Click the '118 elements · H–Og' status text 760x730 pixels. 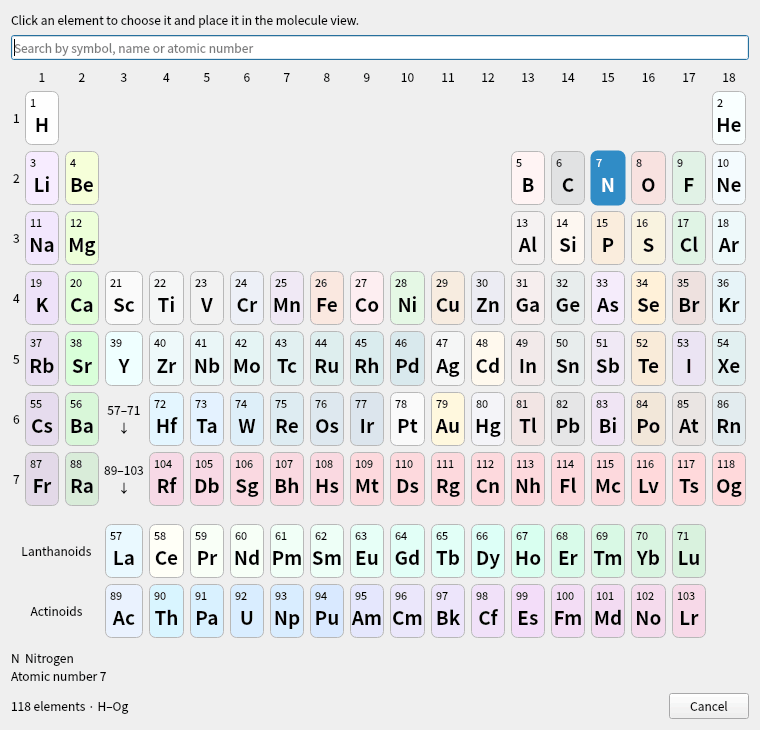click(70, 706)
